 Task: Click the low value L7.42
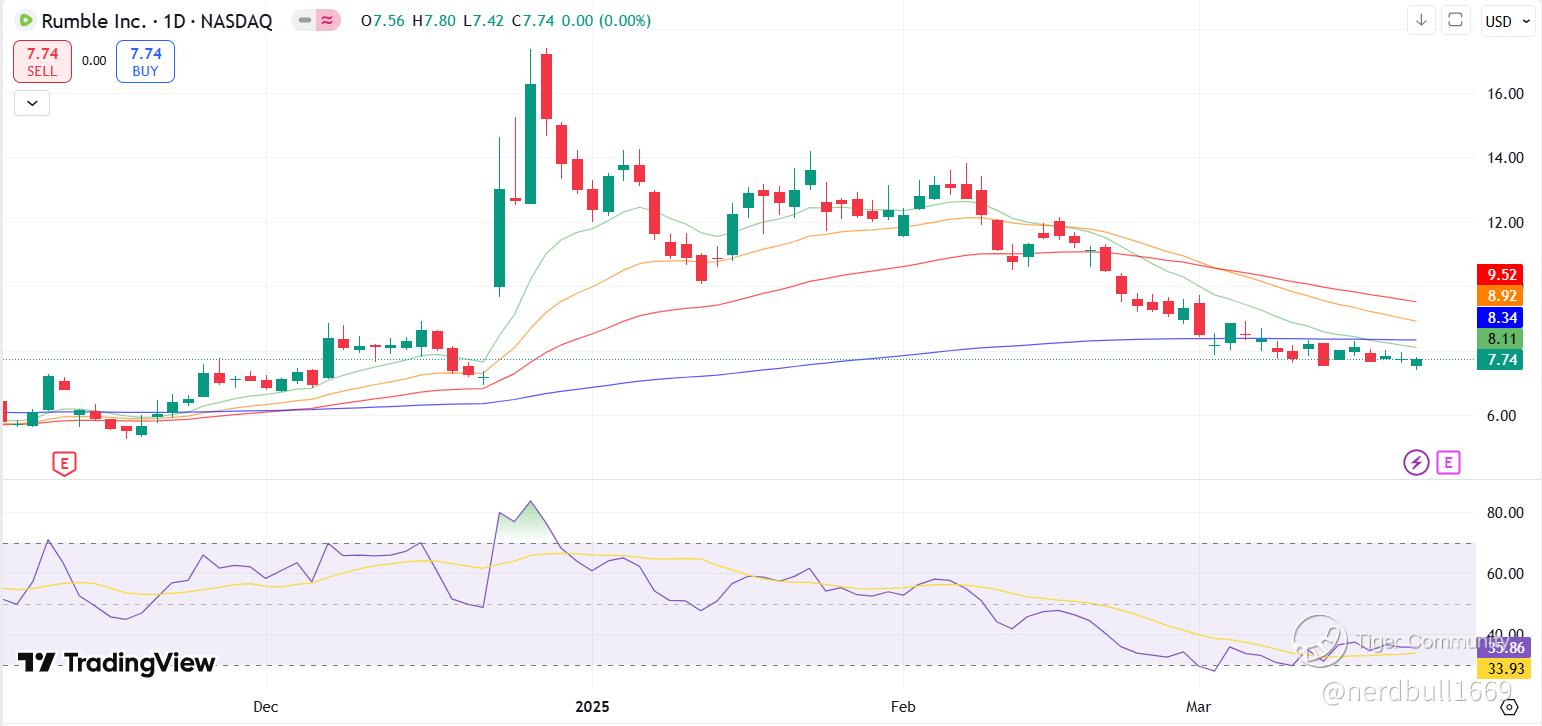click(484, 20)
